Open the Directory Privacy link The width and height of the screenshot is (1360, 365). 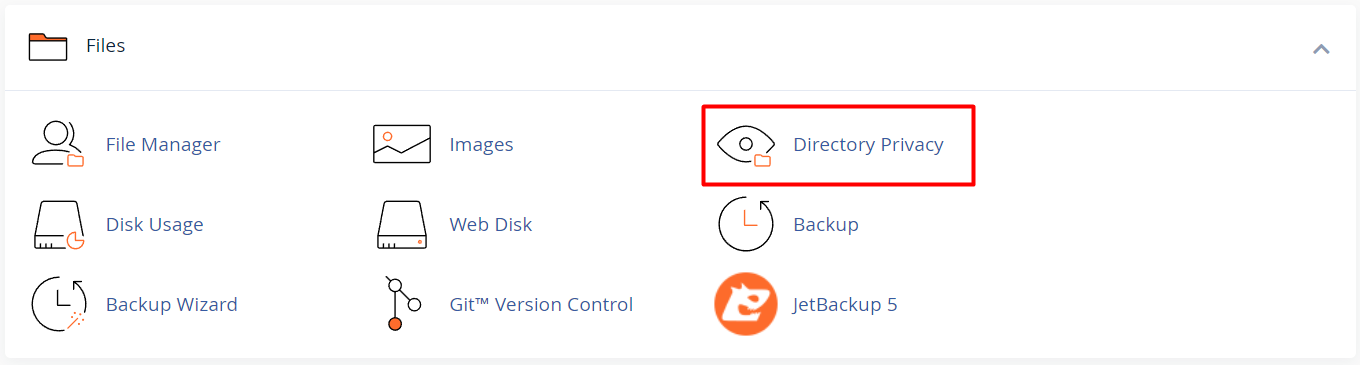[x=868, y=145]
